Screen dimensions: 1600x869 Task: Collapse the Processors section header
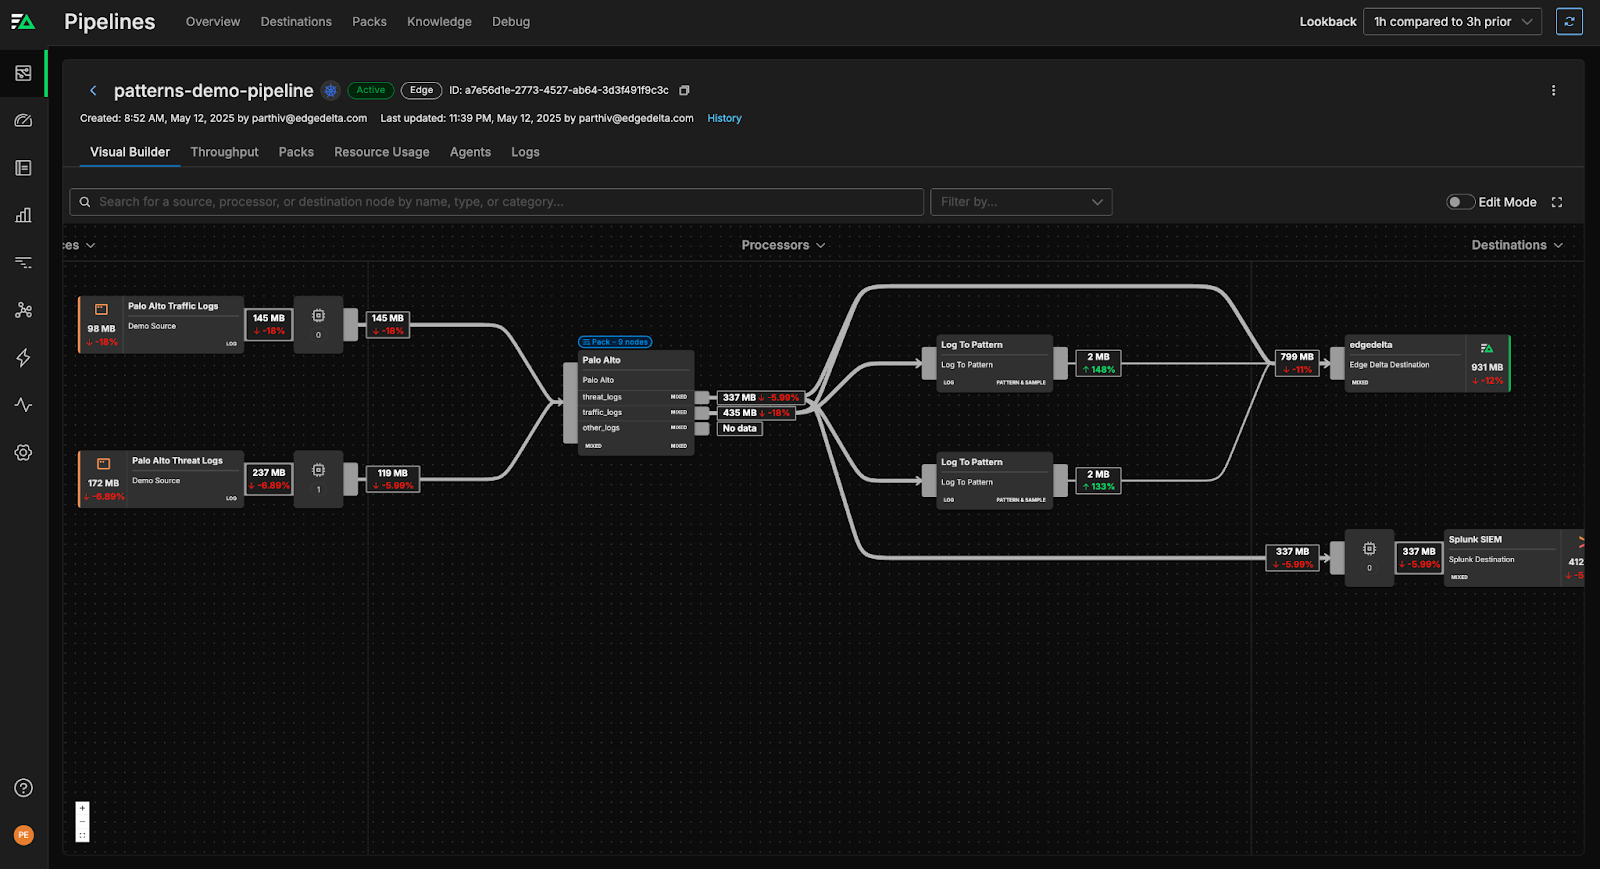click(x=783, y=245)
